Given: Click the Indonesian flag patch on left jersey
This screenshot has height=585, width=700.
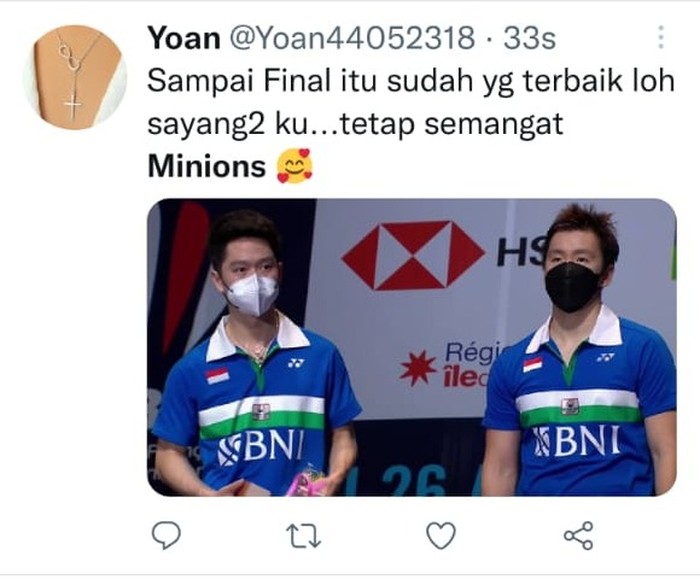Looking at the screenshot, I should [217, 376].
